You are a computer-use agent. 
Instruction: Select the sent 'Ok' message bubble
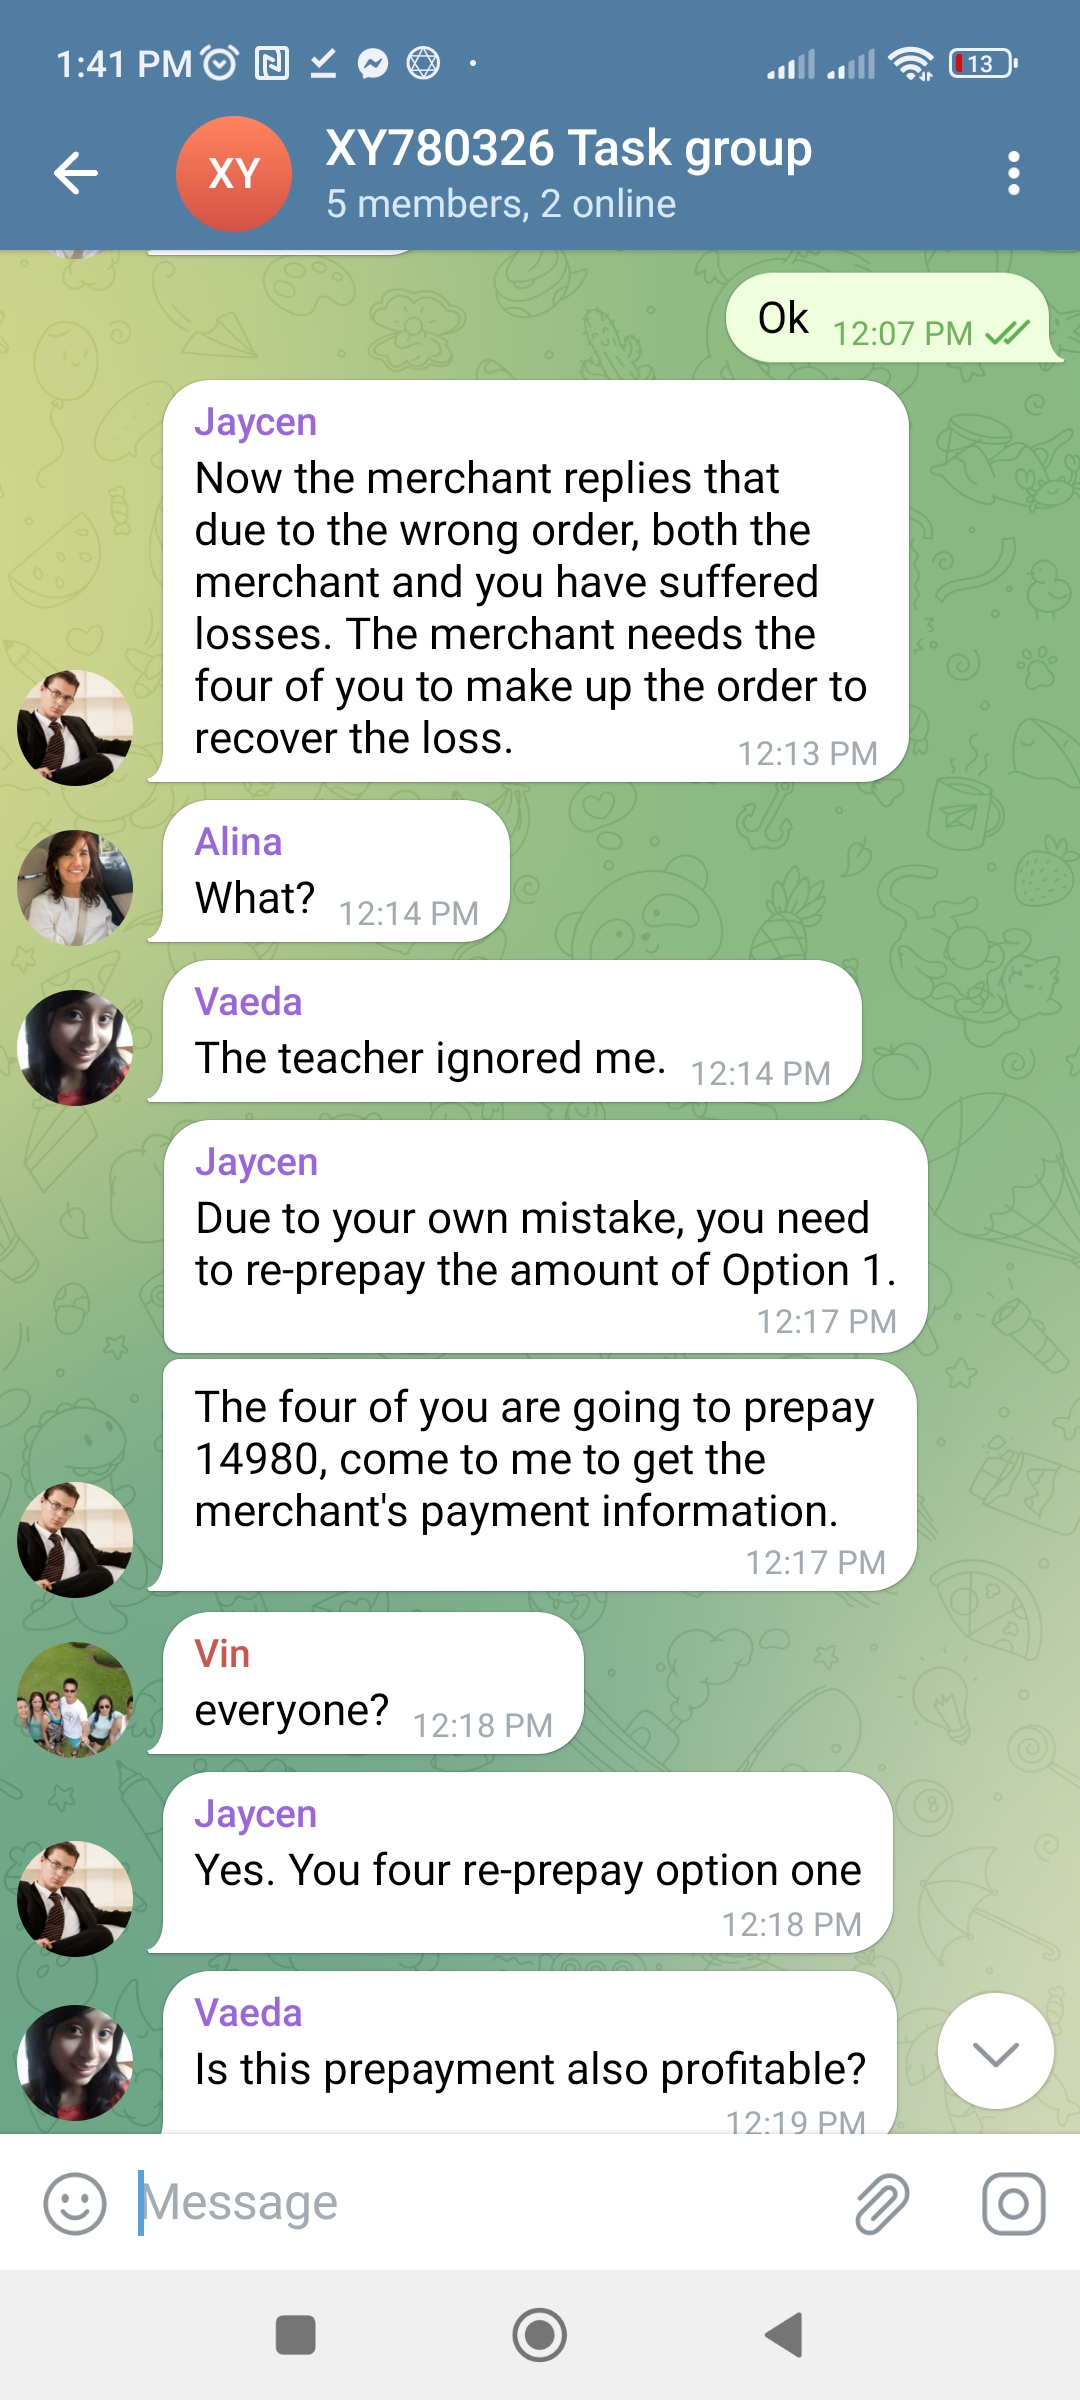888,318
